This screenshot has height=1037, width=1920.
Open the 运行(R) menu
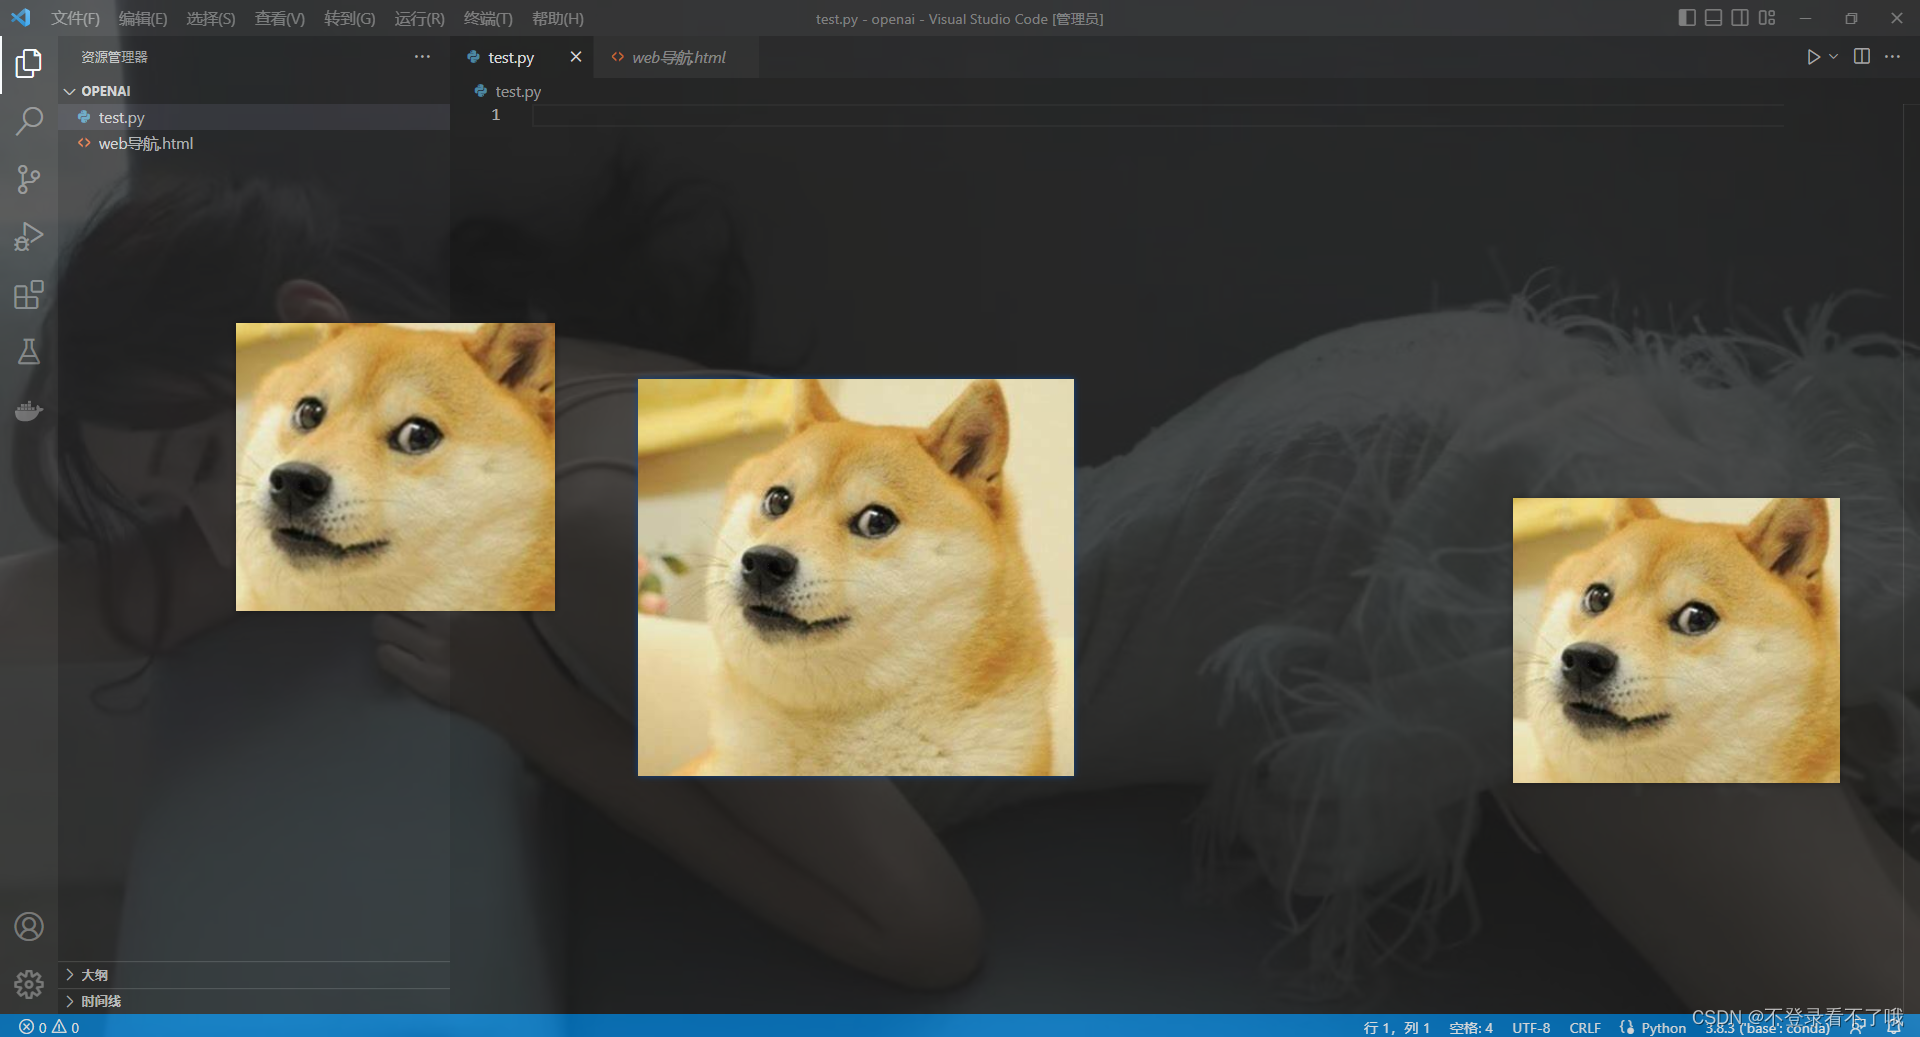coord(419,19)
